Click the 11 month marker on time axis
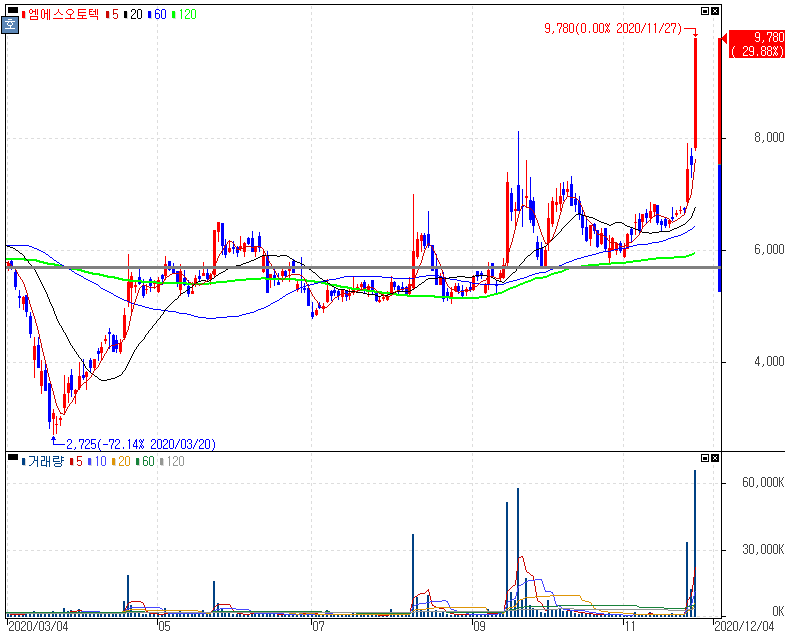Image resolution: width=785 pixels, height=635 pixels. tap(630, 626)
